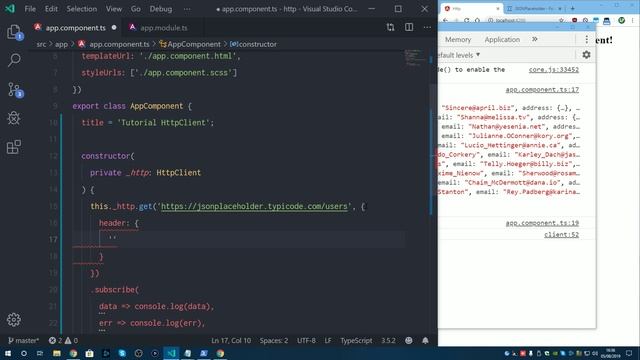Click the src breadcrumb segment
Screen dimensions: 640x360
41,44
